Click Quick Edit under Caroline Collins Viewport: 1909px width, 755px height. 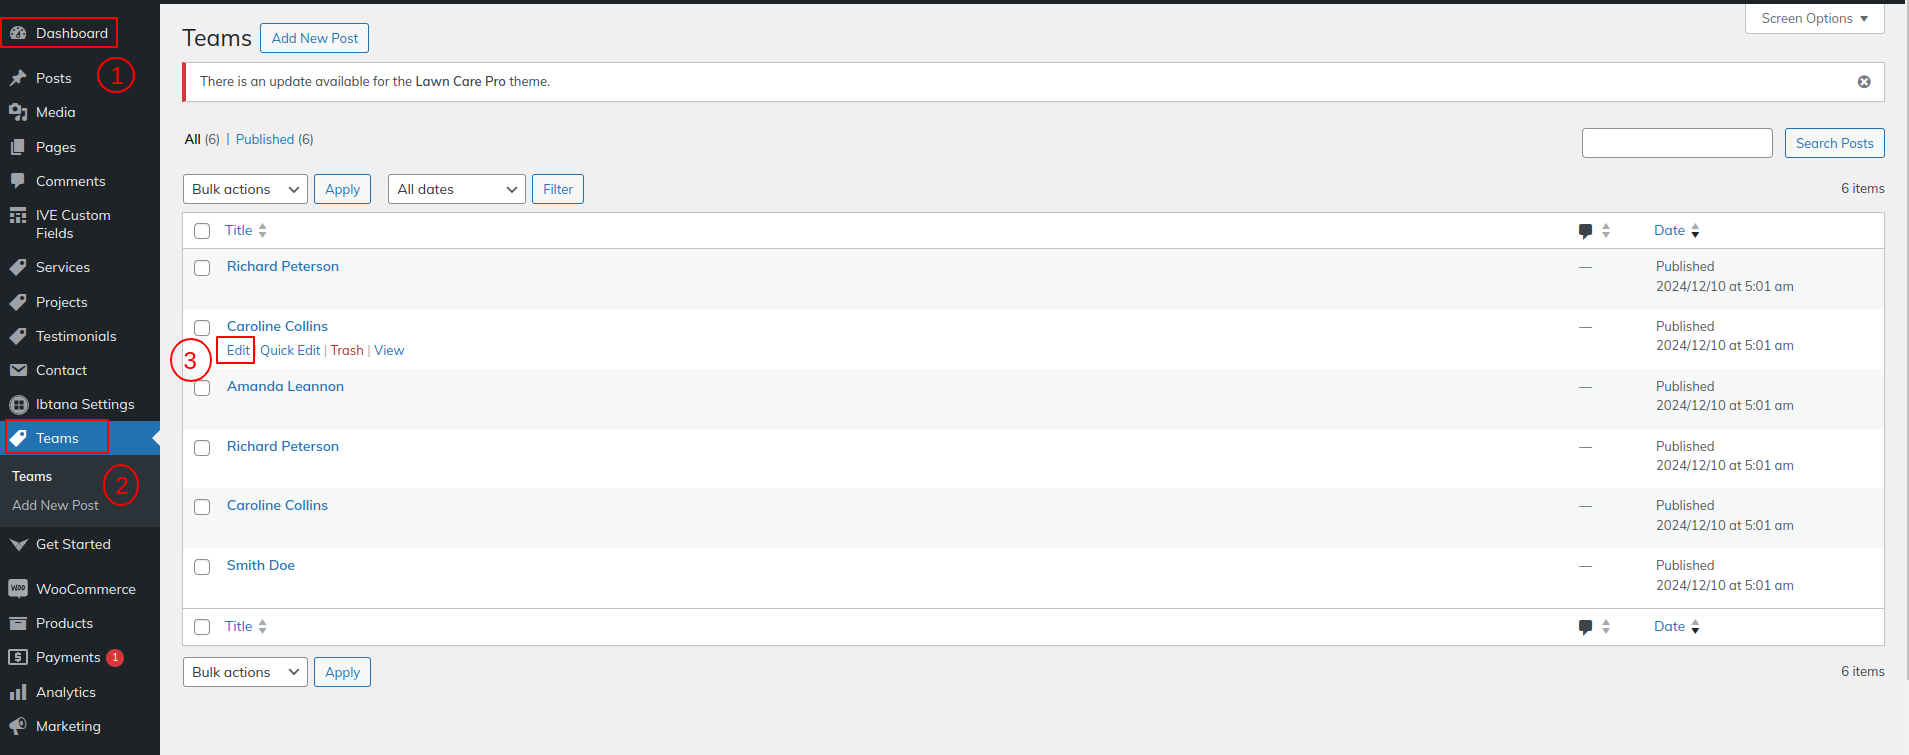click(x=290, y=350)
